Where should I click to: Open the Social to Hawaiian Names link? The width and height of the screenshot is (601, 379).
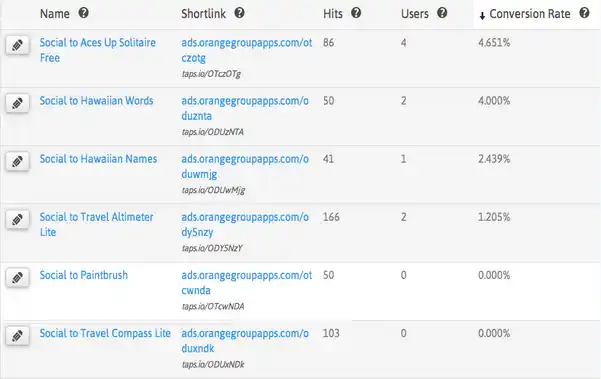(x=99, y=159)
